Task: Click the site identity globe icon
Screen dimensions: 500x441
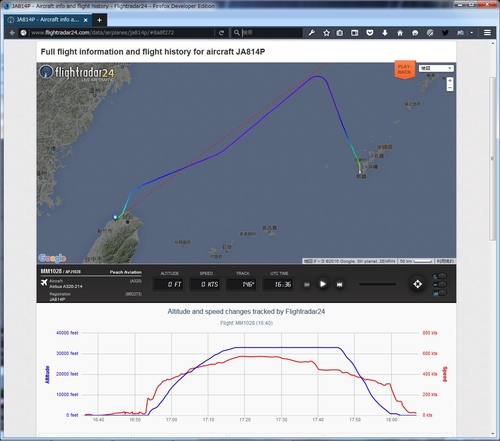Action: pos(23,33)
